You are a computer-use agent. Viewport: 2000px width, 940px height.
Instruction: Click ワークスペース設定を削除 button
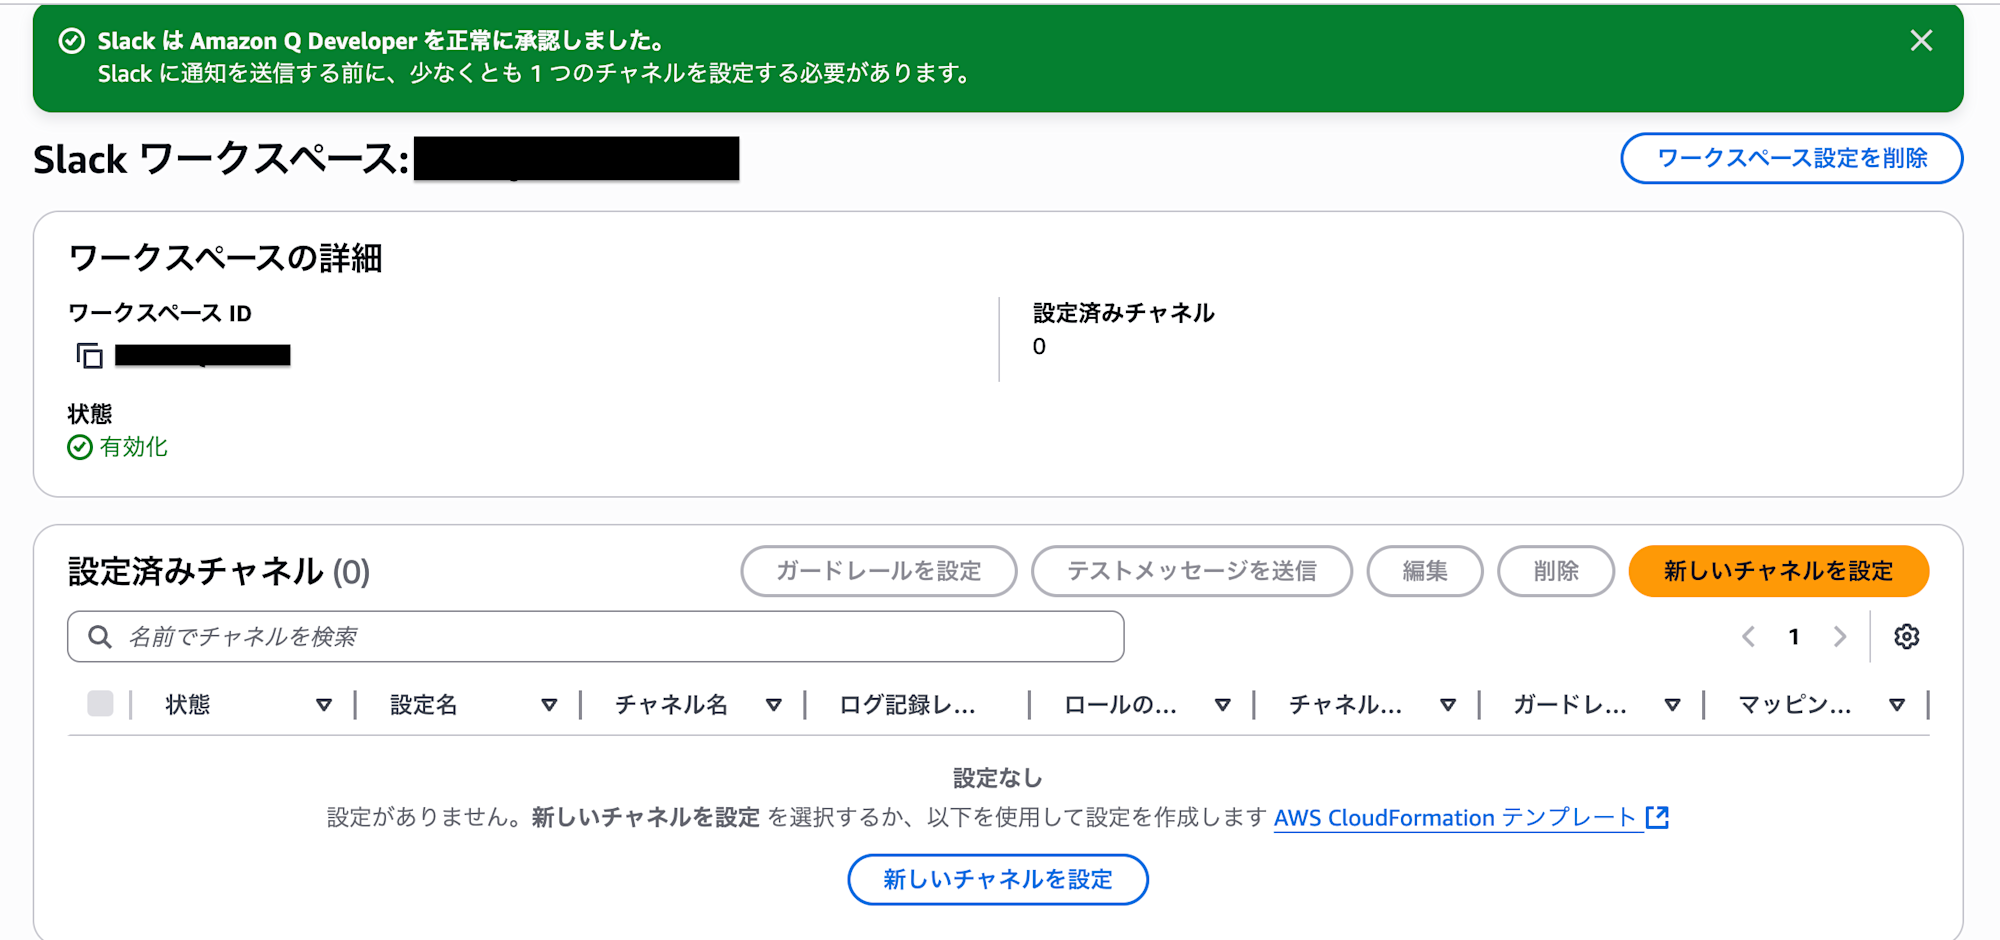point(1791,158)
